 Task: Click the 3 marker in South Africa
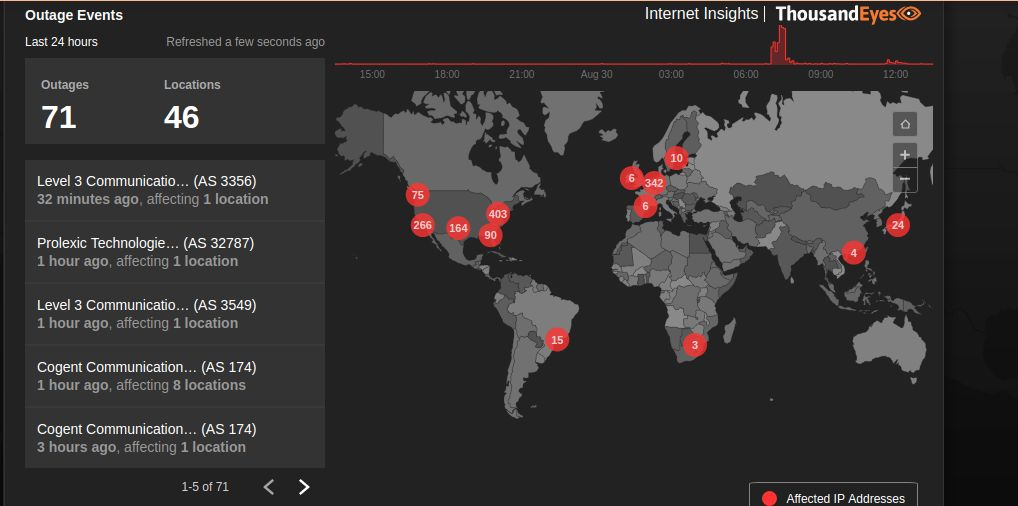pyautogui.click(x=694, y=345)
